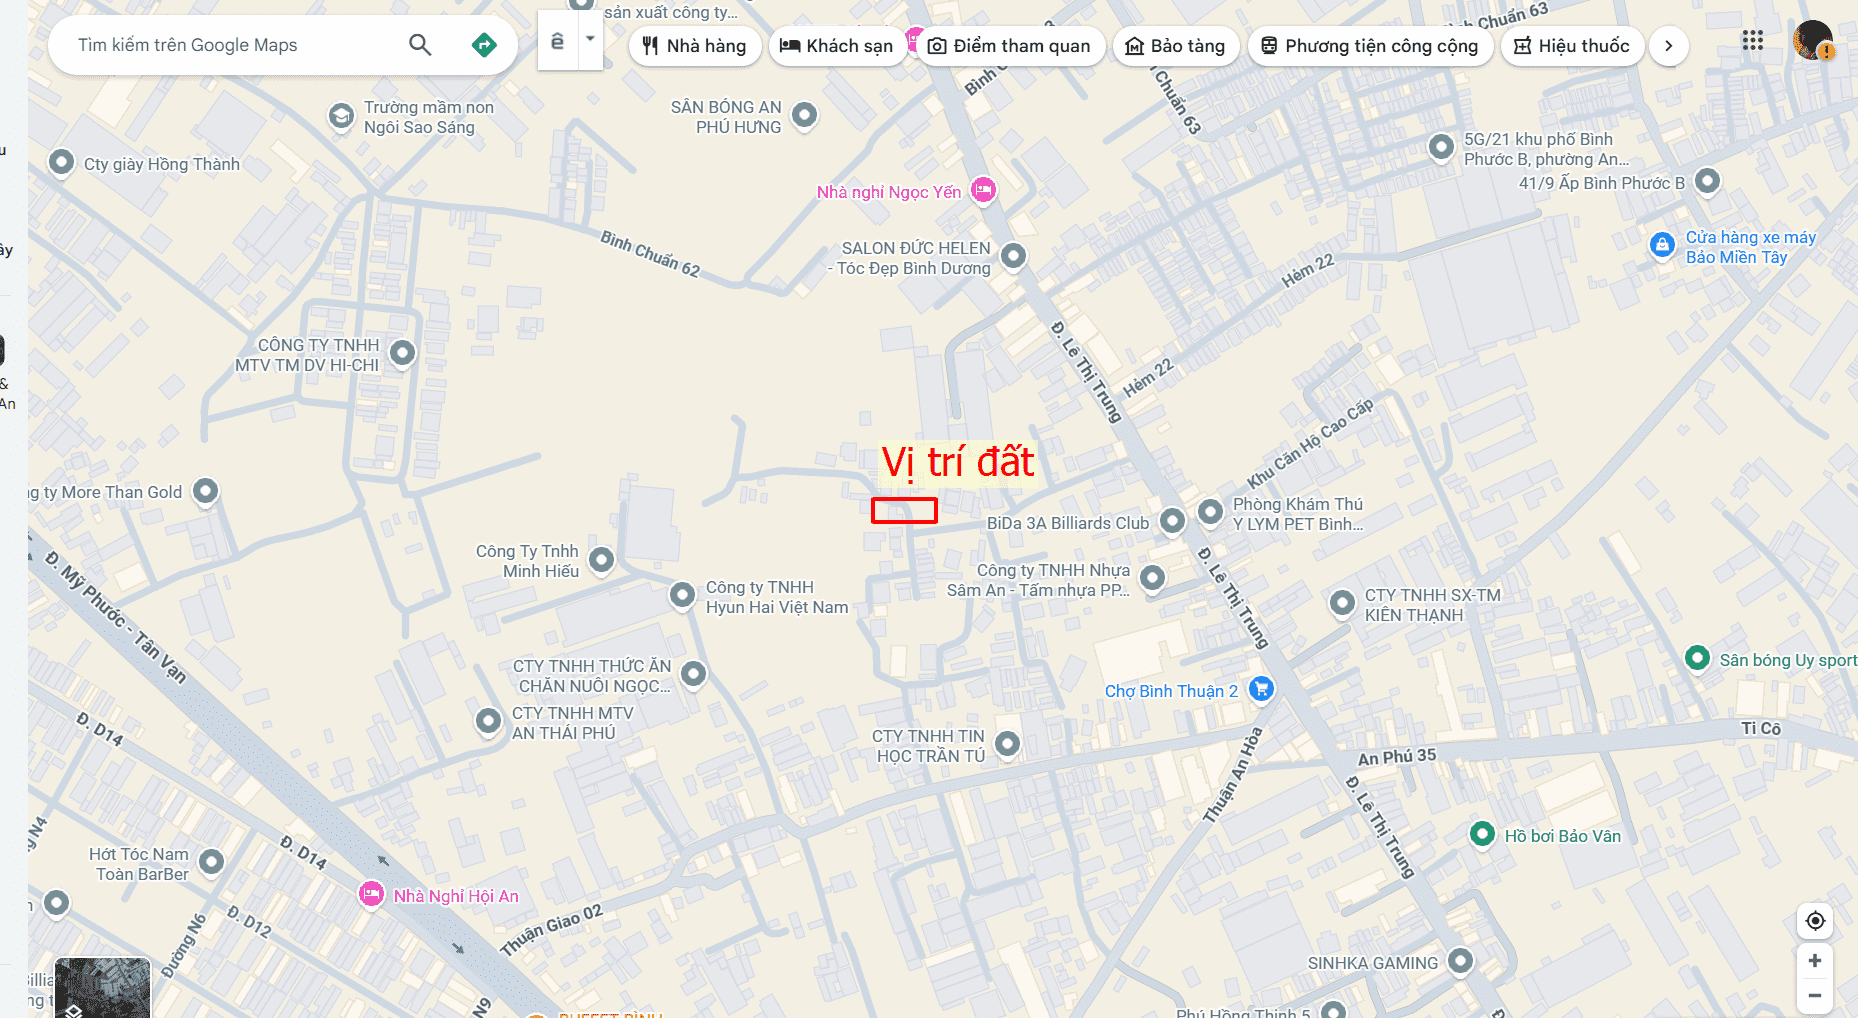Screen dimensions: 1858x1018
Task: Open the layers satellite thumbnail
Action: click(x=102, y=988)
